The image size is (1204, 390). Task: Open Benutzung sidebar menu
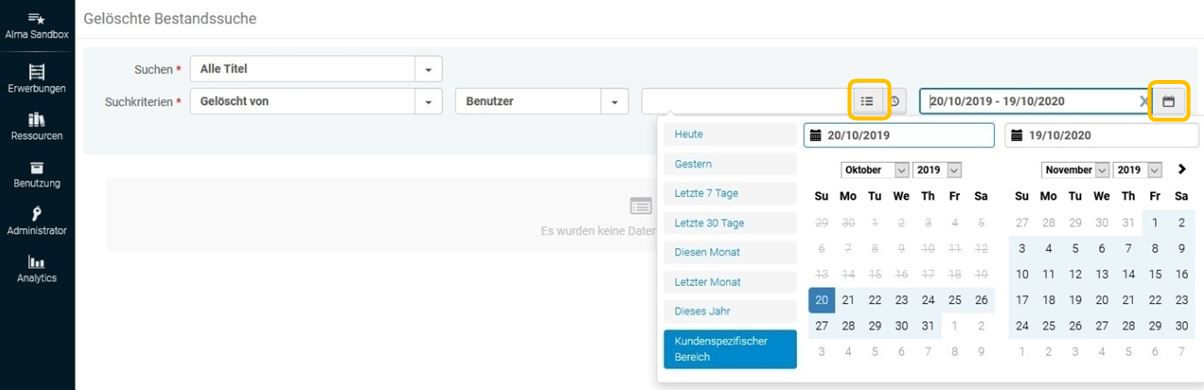tap(37, 174)
